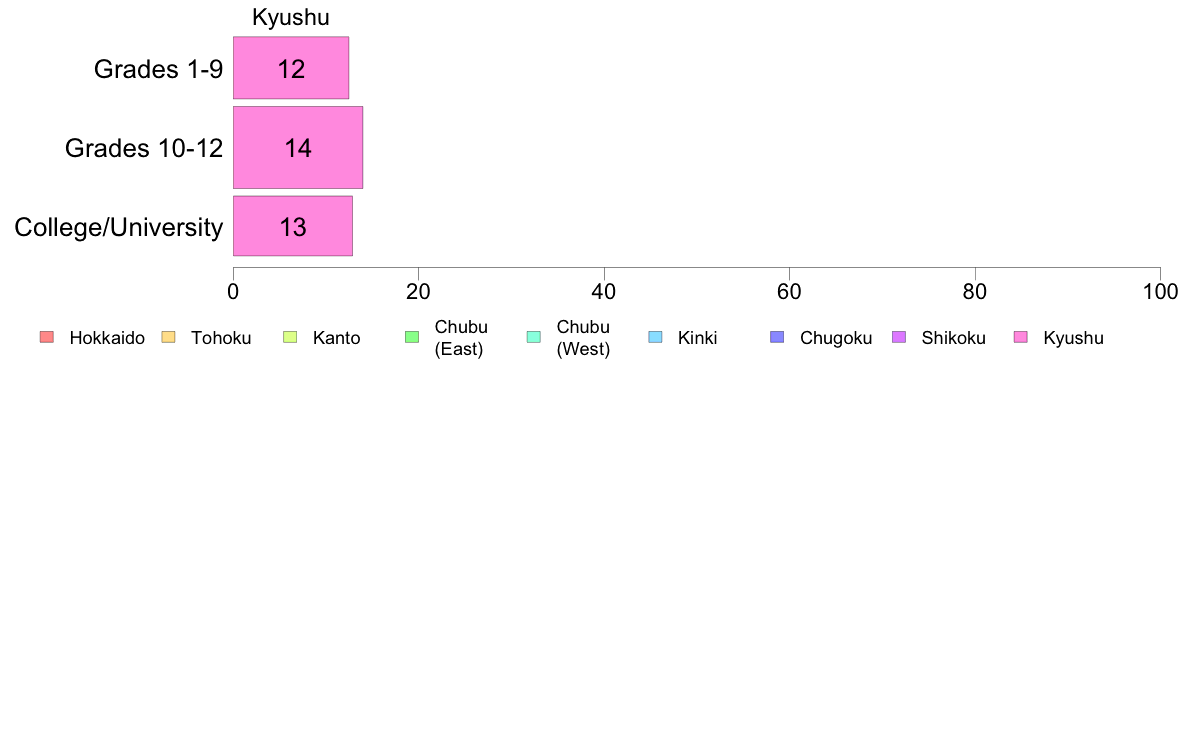Click the Kanto legend color swatch

(x=290, y=337)
